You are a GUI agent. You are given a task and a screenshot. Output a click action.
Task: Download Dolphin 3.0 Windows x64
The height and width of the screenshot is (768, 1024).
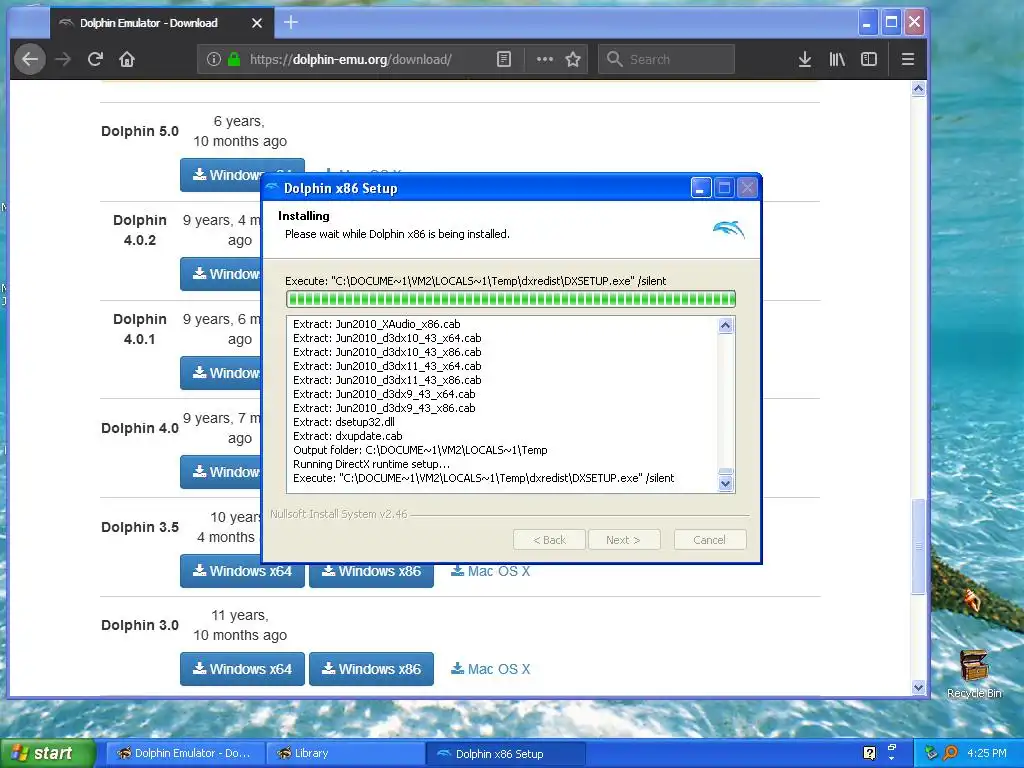[242, 669]
